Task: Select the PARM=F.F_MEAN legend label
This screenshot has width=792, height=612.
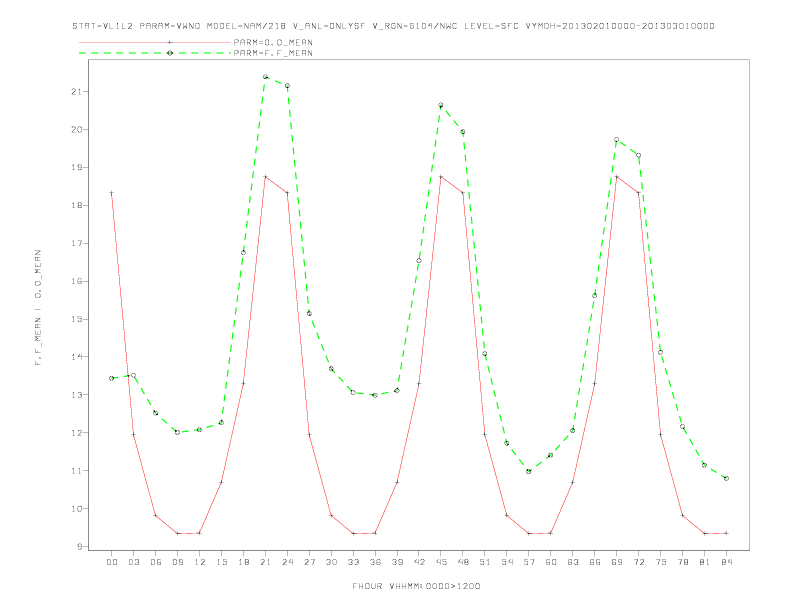Action: point(273,53)
